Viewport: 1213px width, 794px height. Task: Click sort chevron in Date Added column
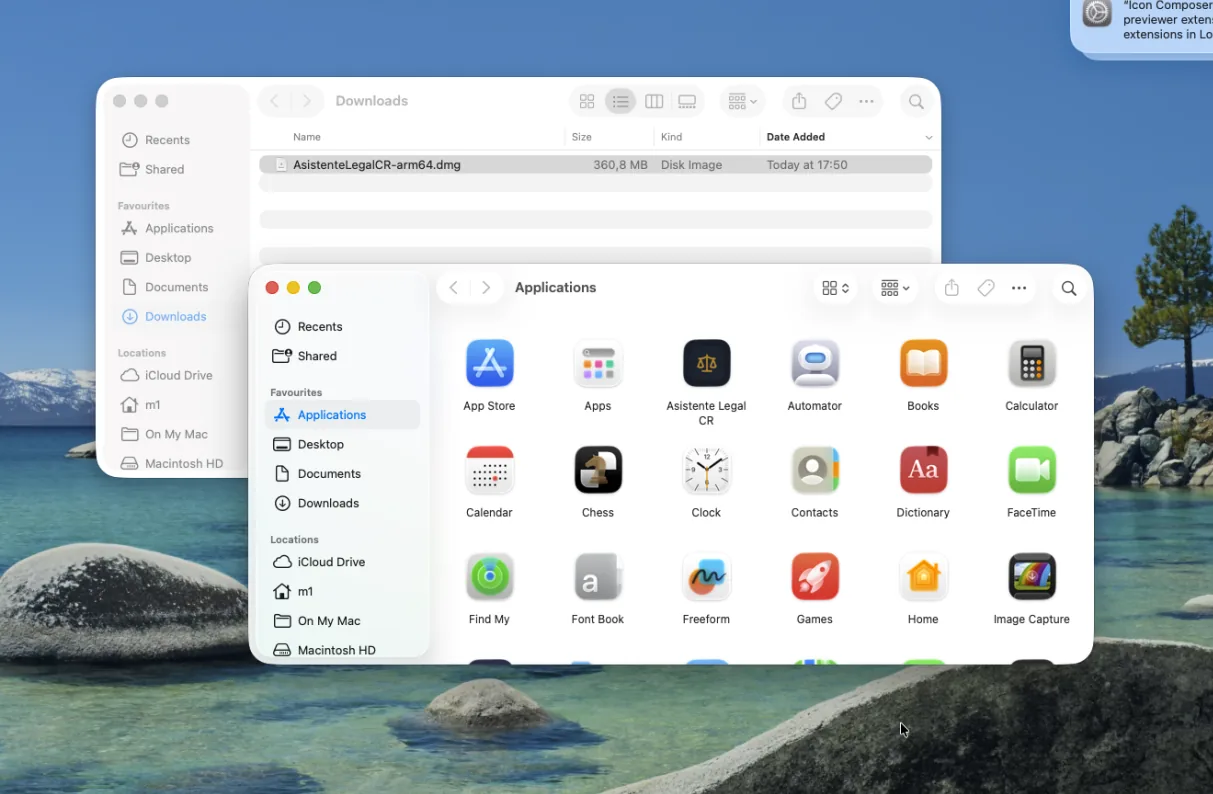coord(929,137)
